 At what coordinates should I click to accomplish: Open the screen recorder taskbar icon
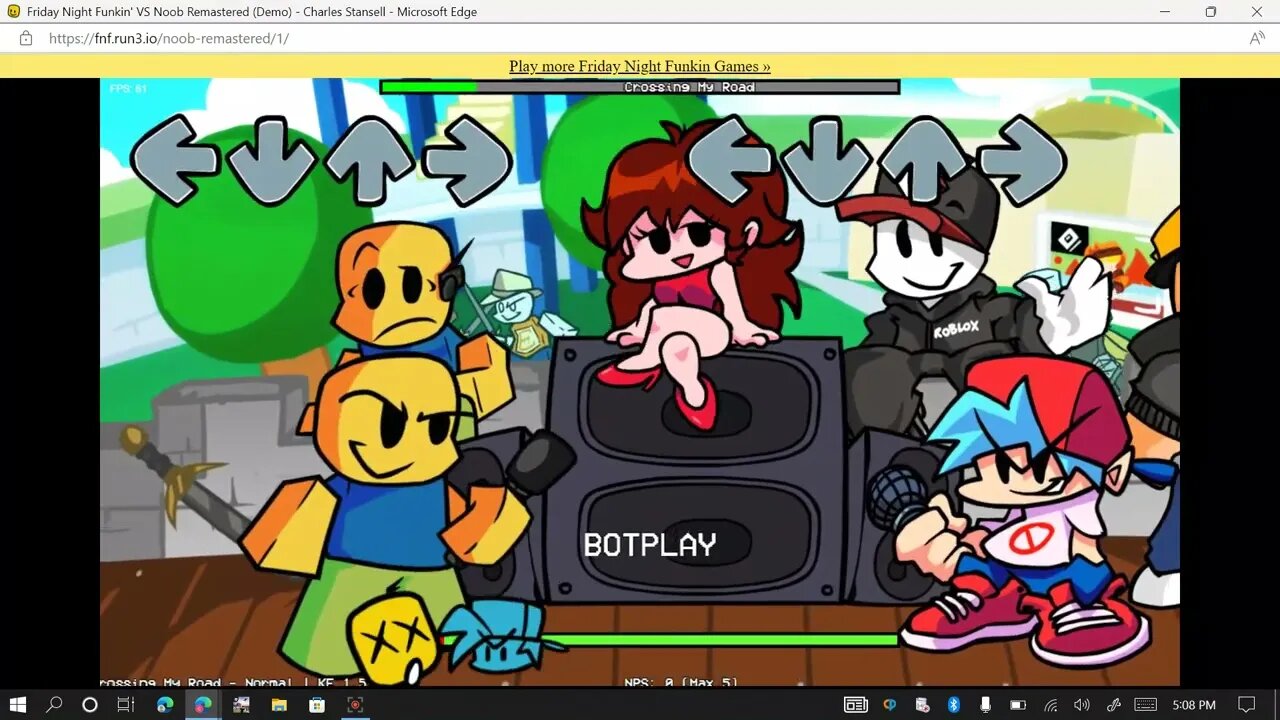pyautogui.click(x=354, y=704)
